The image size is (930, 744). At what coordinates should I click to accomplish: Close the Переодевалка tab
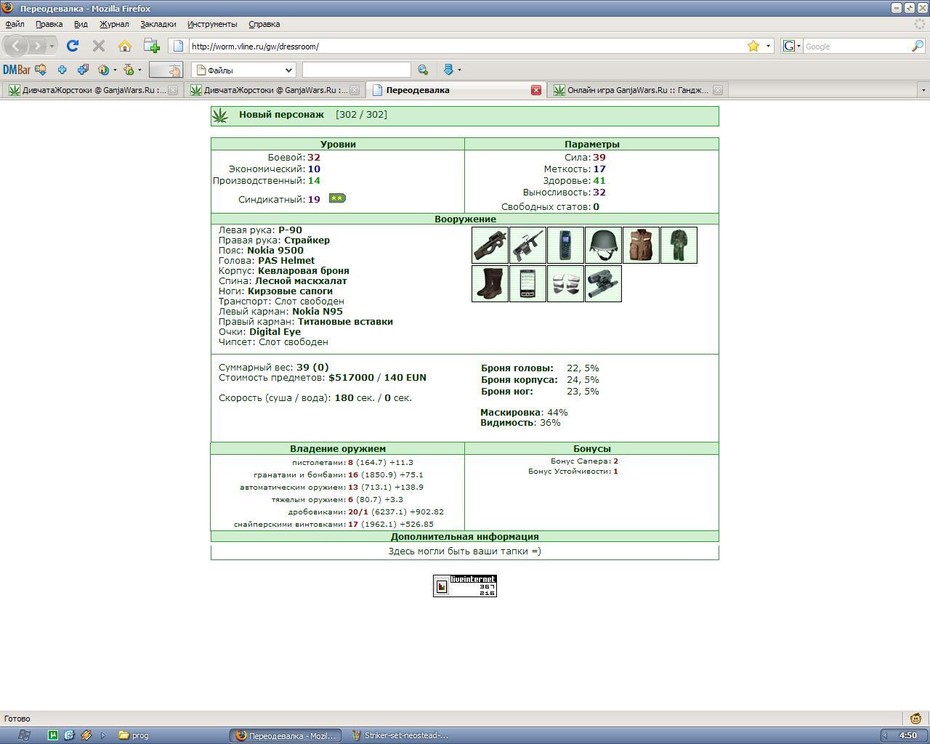click(536, 90)
